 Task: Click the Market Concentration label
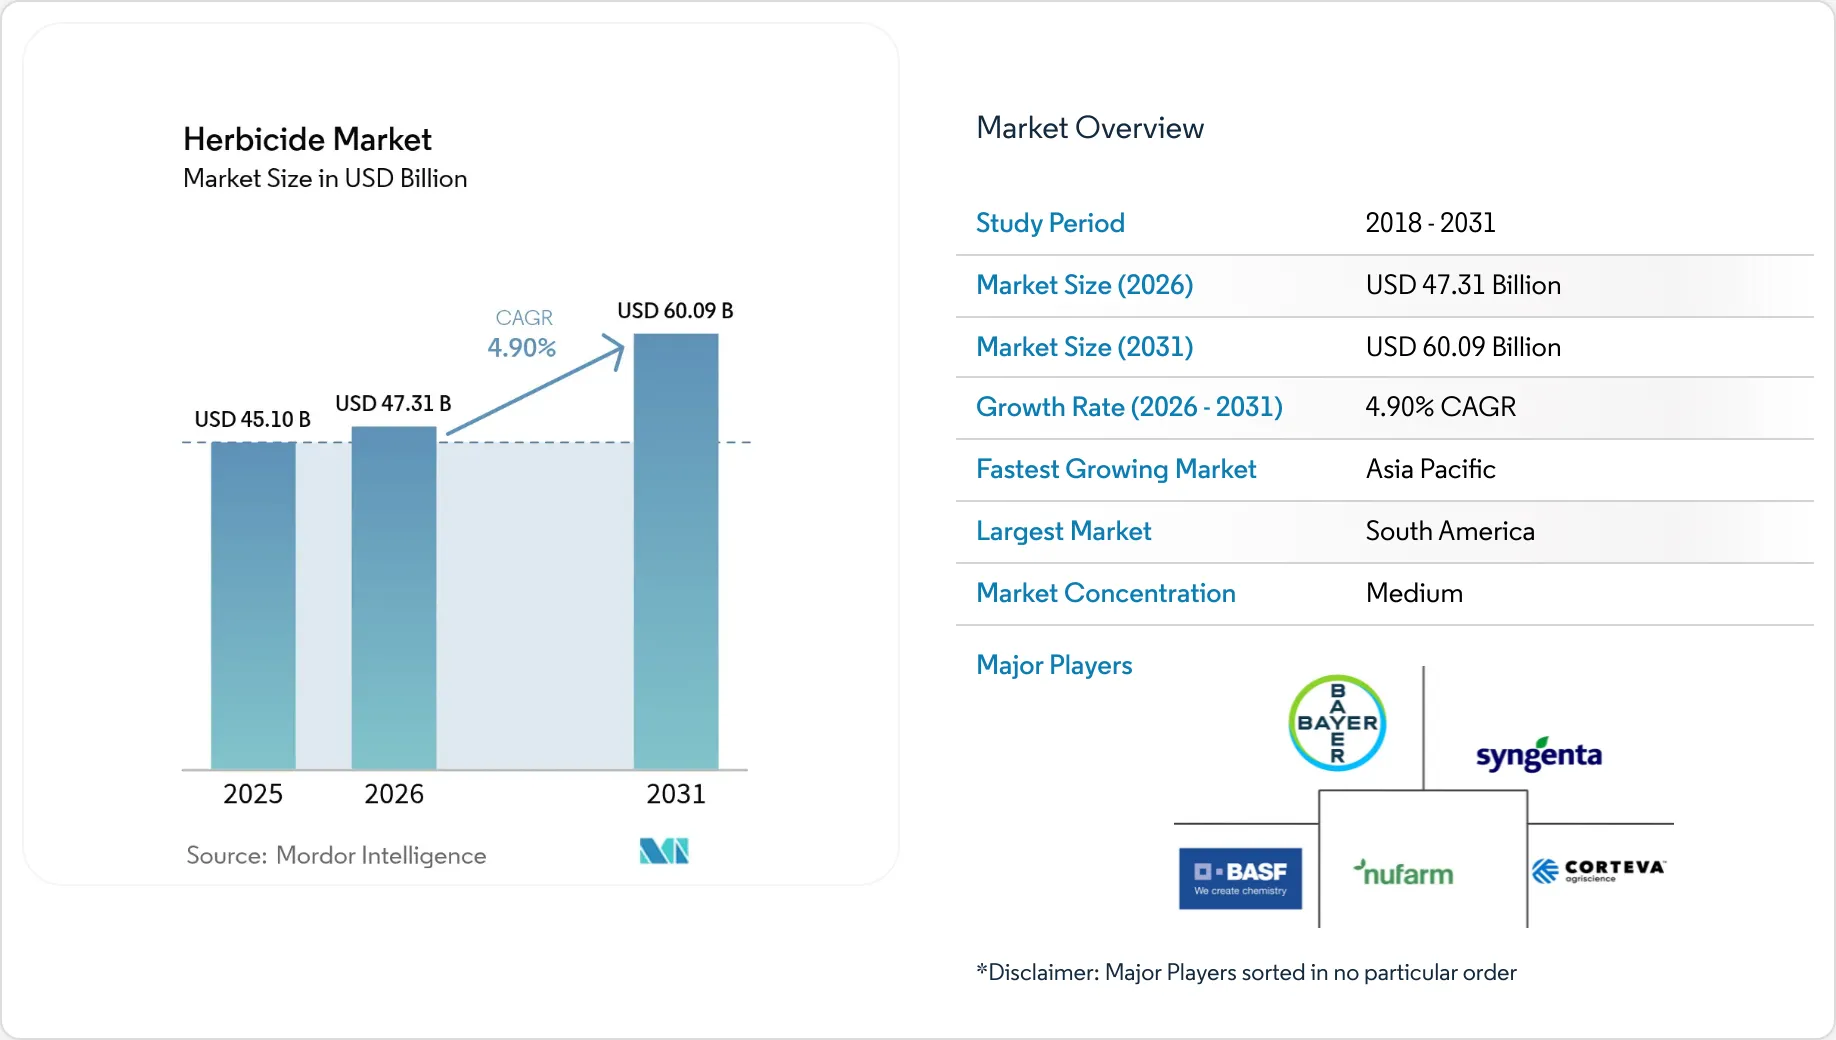point(1106,593)
